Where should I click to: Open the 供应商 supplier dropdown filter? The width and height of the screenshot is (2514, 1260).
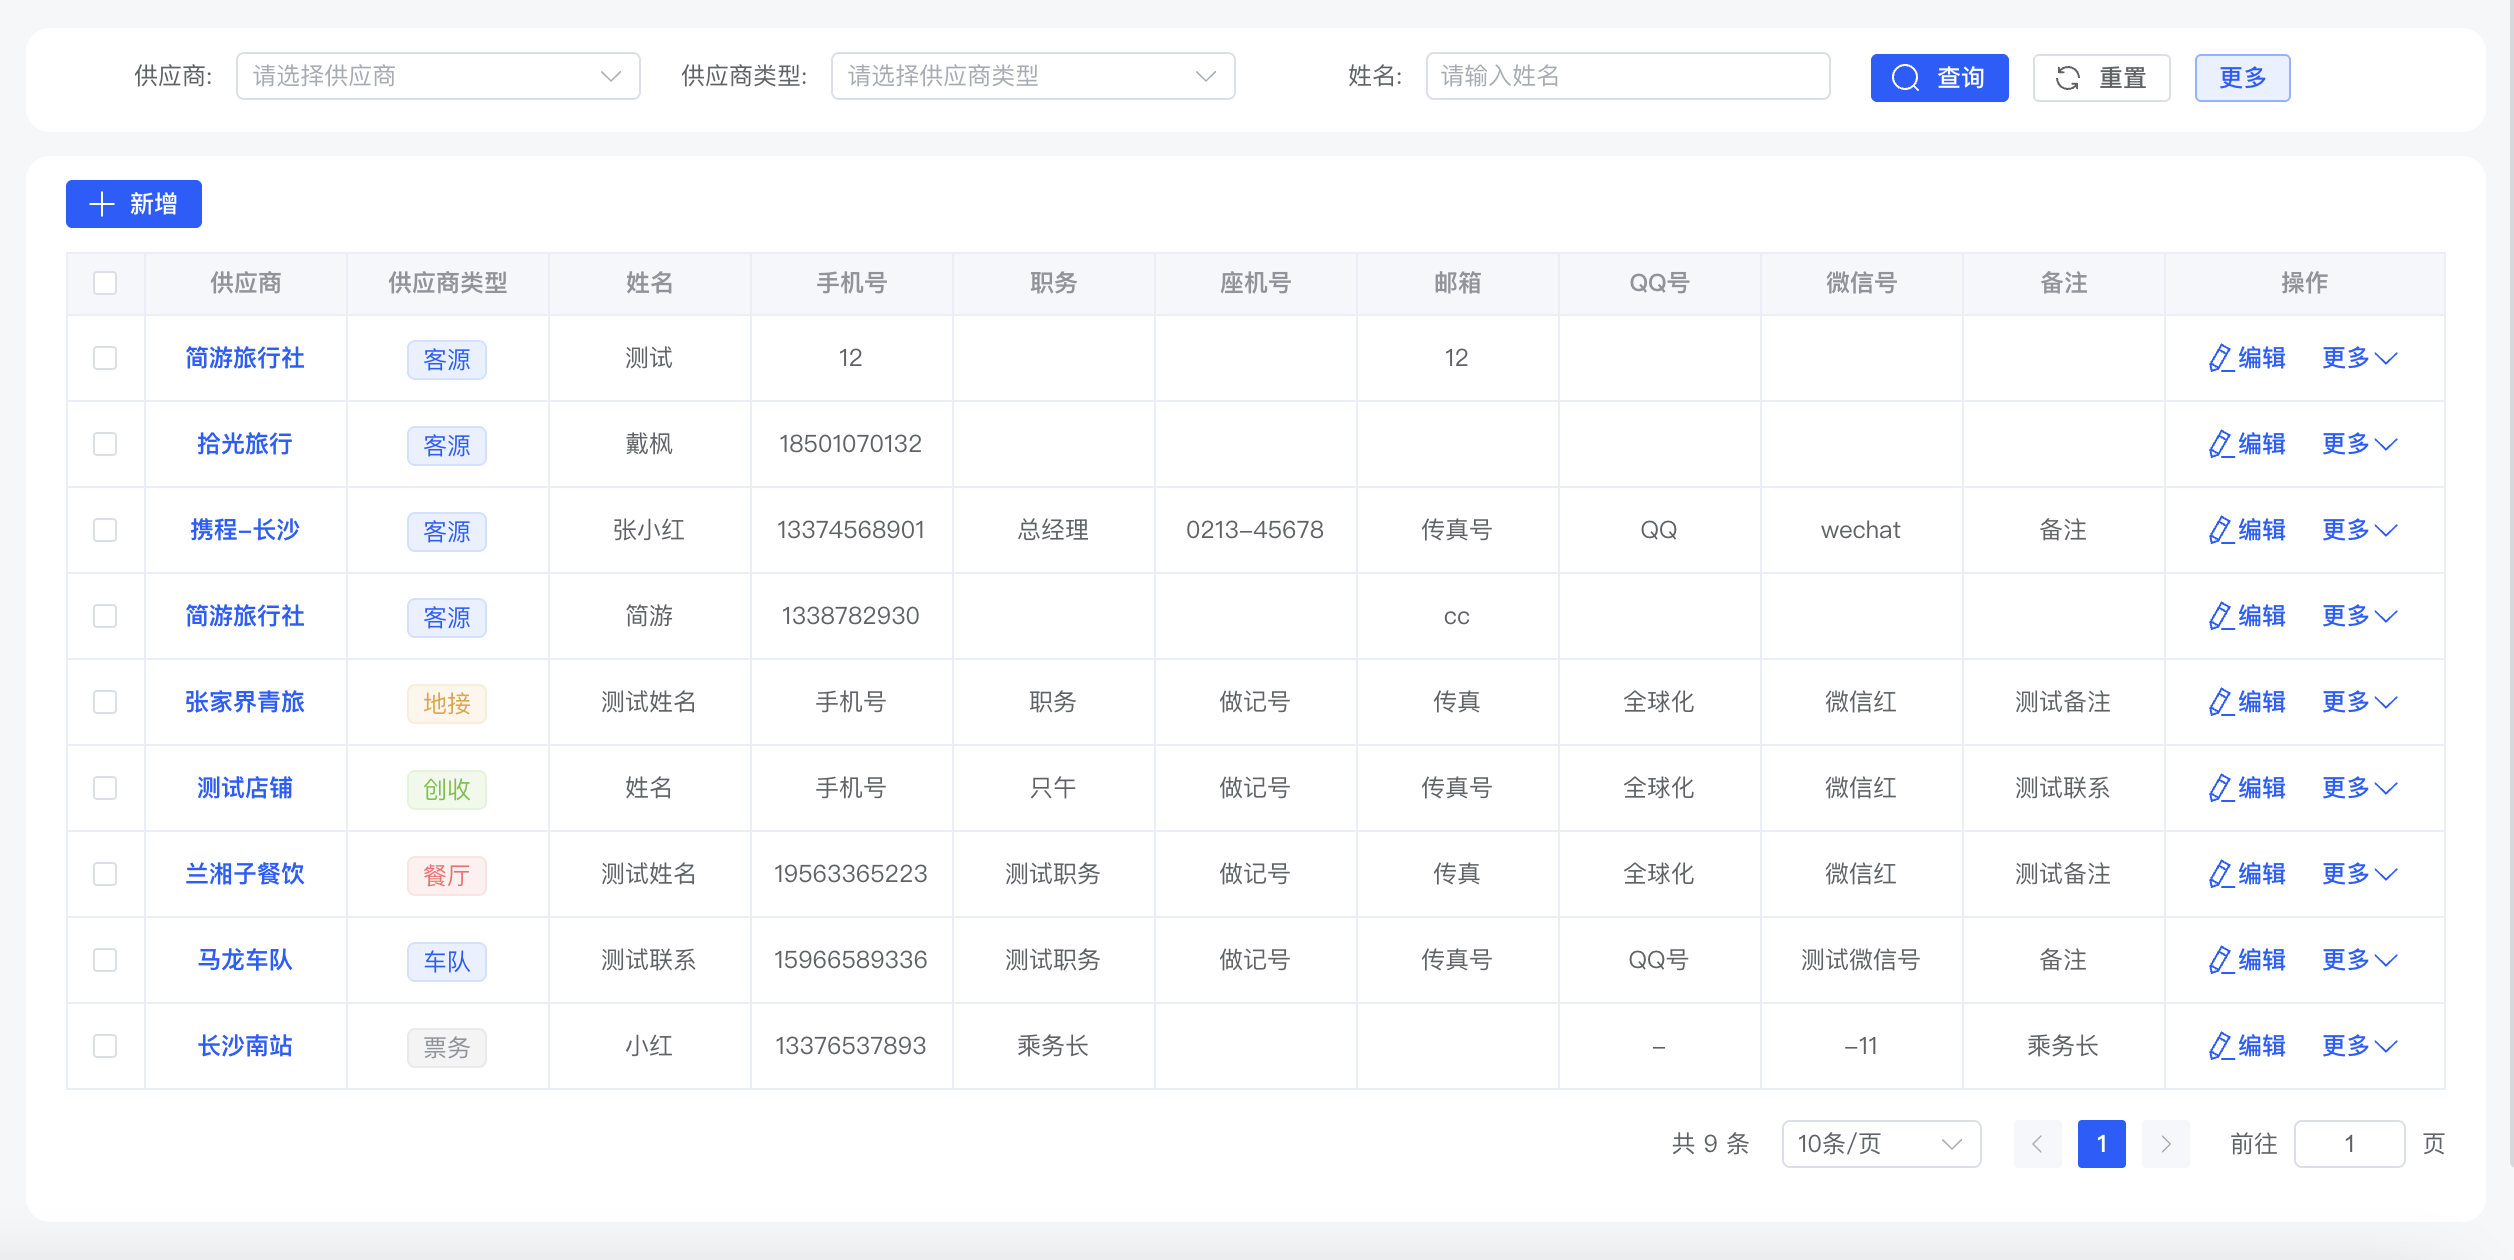pos(438,76)
